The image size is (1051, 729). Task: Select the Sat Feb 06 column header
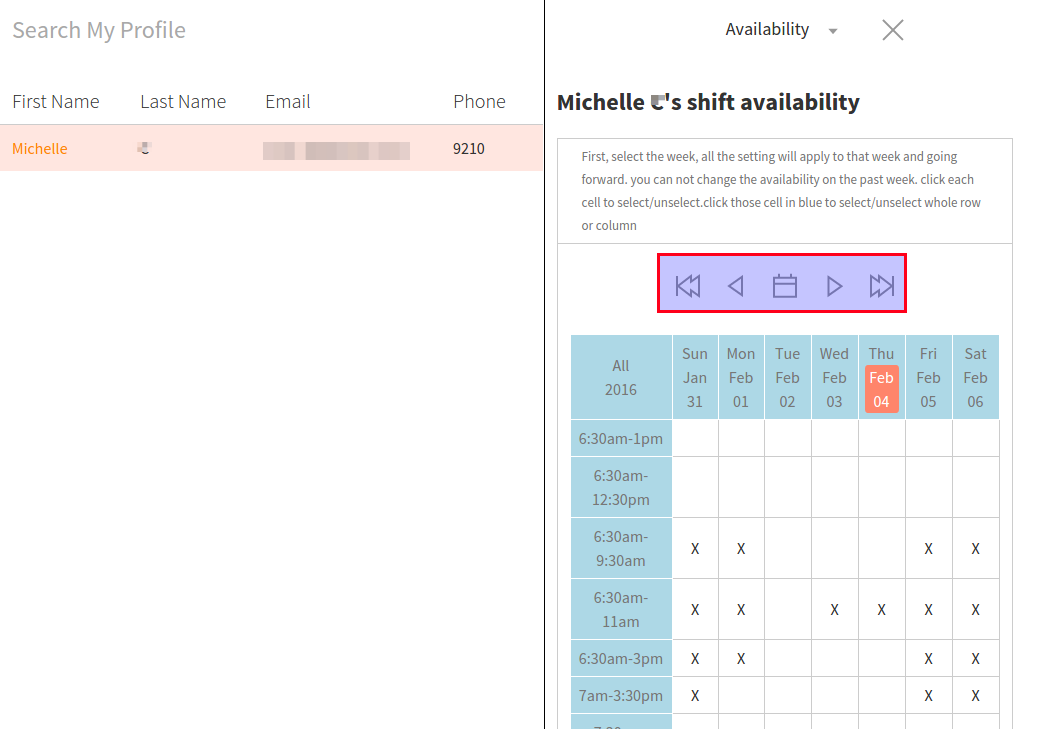[975, 378]
